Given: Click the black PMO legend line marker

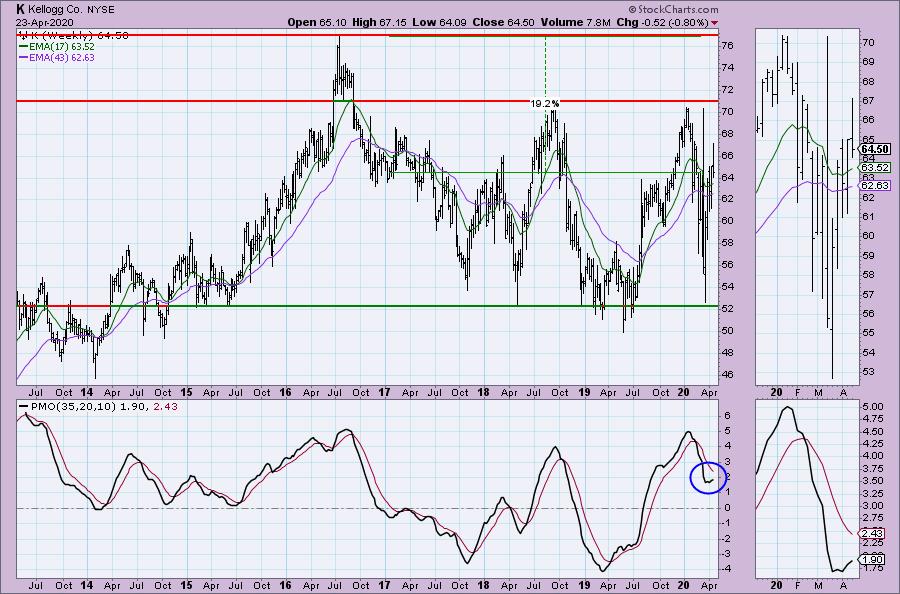Looking at the screenshot, I should (24, 406).
